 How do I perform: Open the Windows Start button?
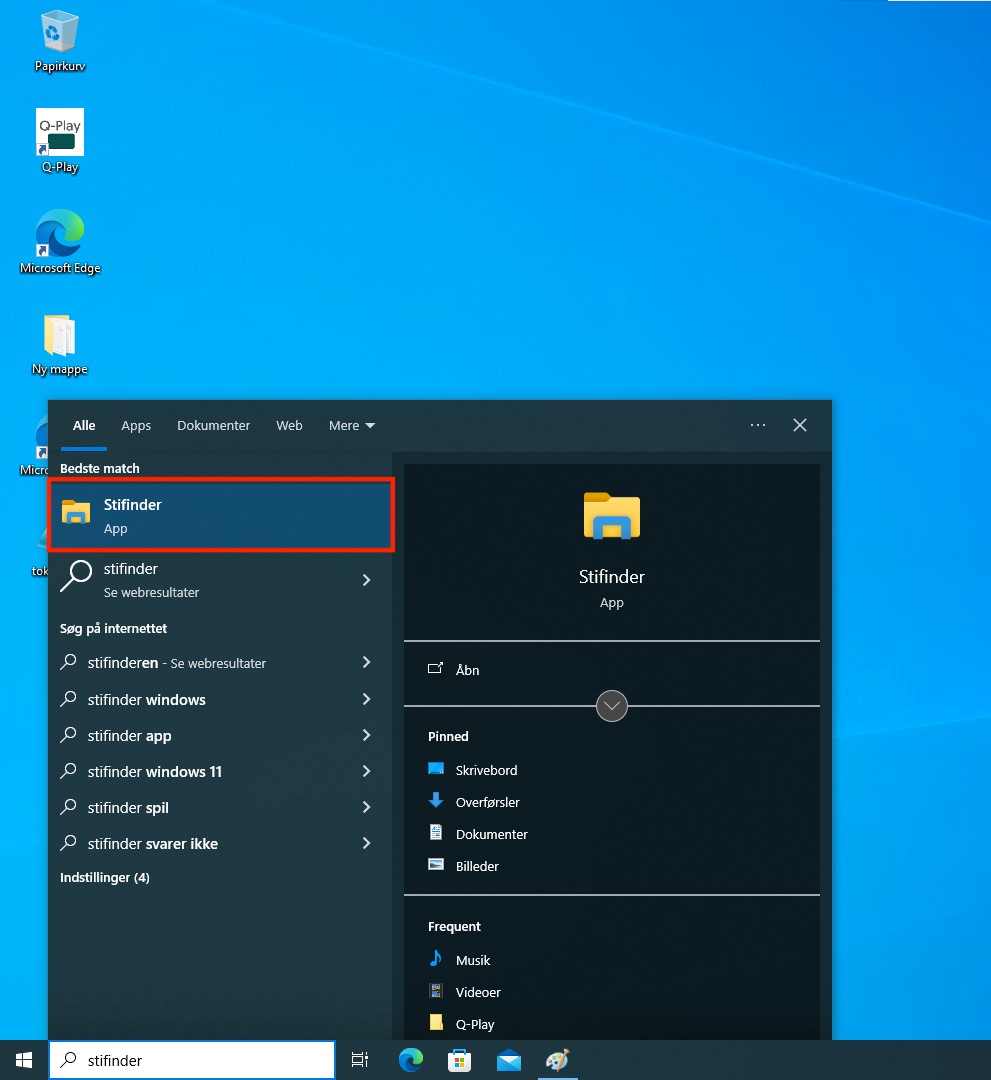(24, 1060)
